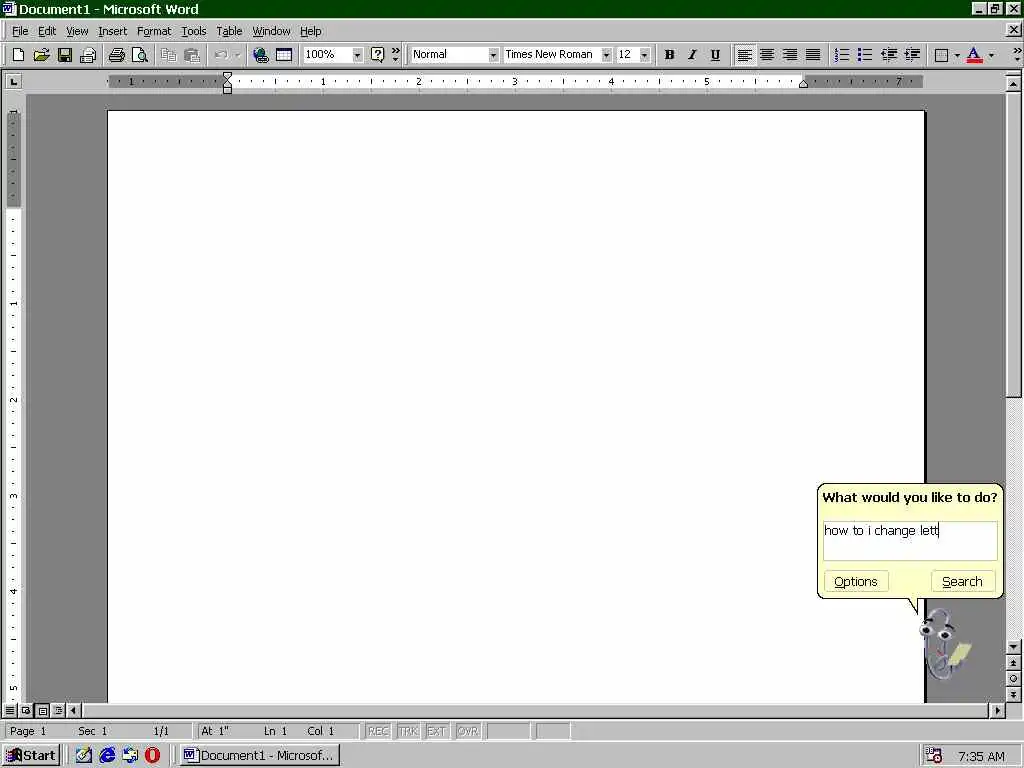
Task: Toggle EXT extend selection in status bar
Action: (x=437, y=731)
